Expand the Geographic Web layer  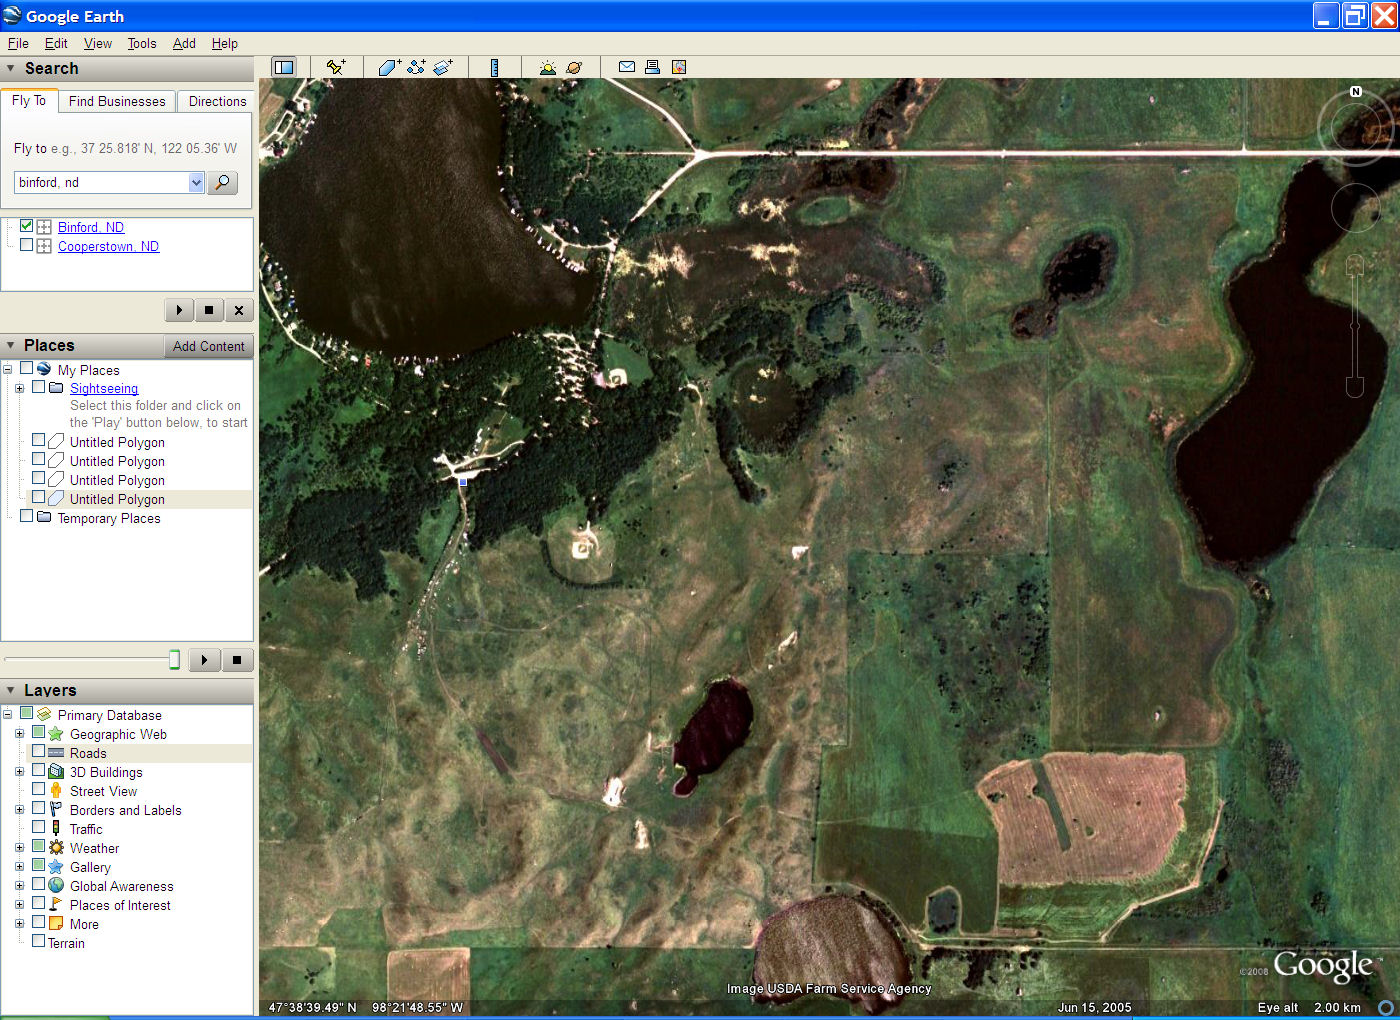tap(19, 734)
